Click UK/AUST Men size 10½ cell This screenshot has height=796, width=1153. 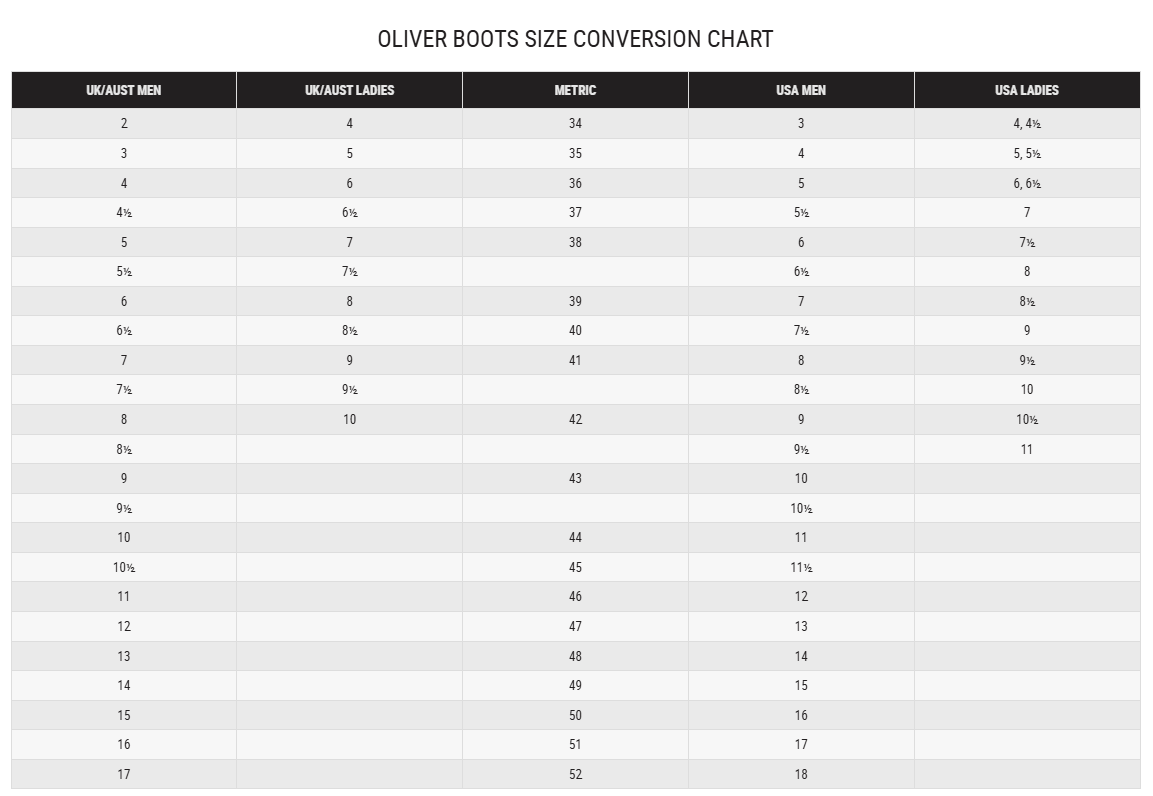coord(124,567)
